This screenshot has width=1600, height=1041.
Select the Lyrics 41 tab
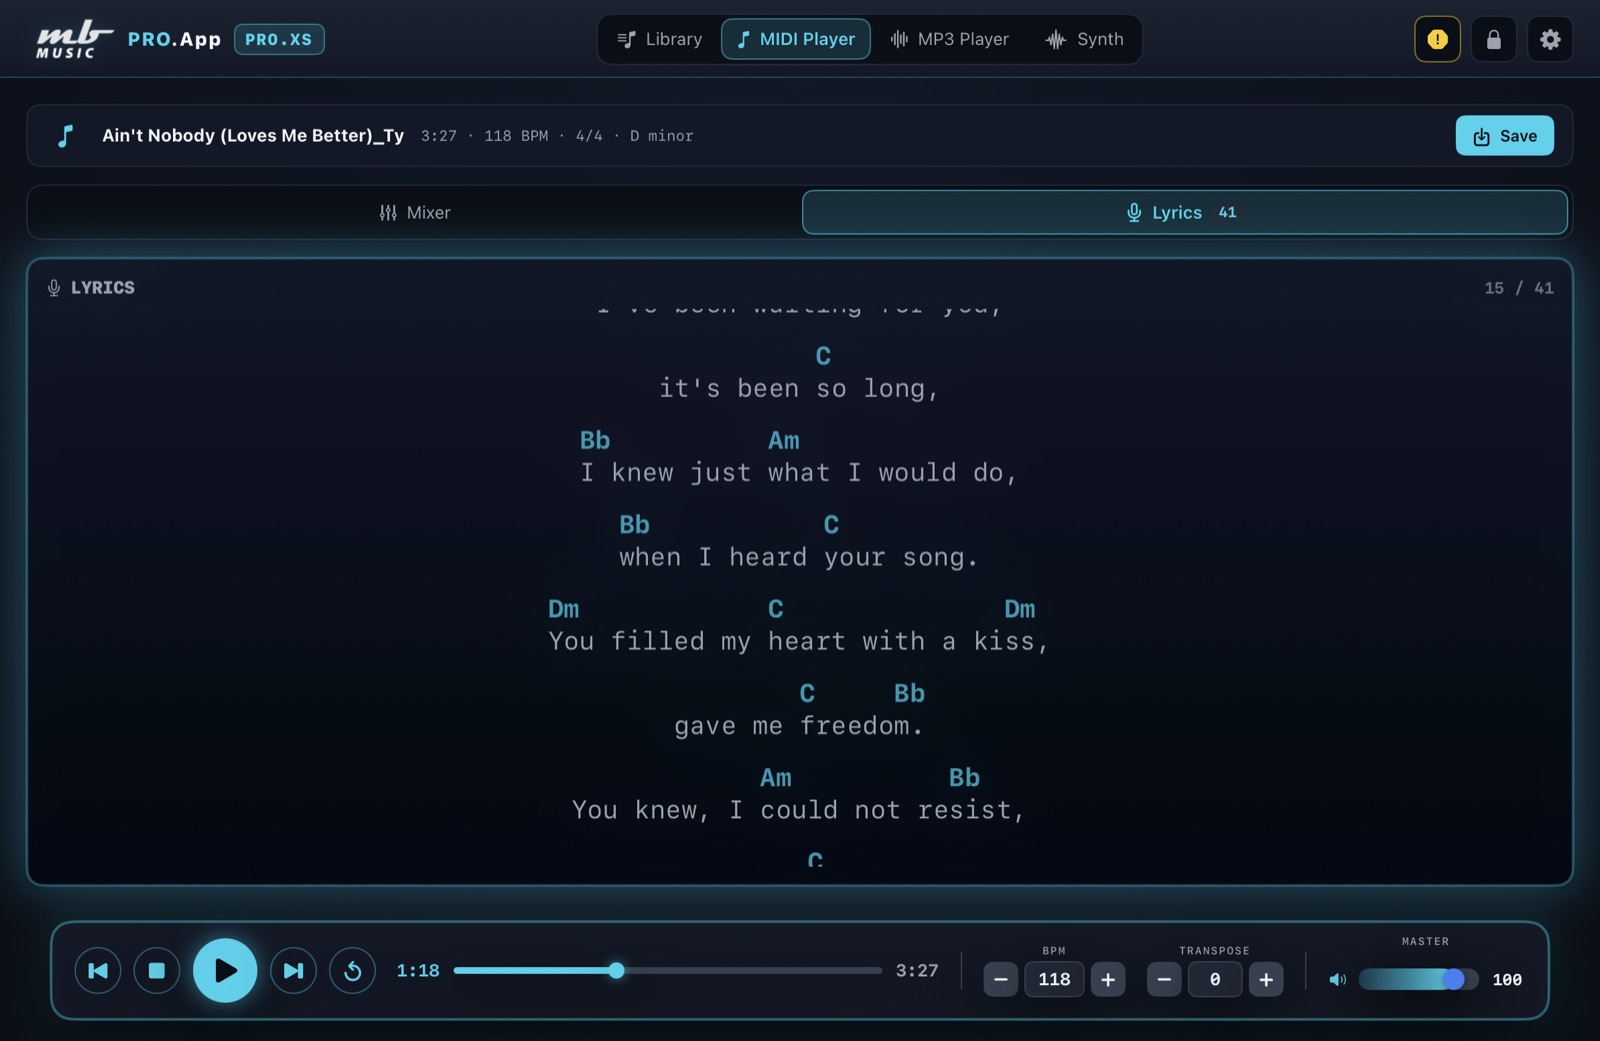pyautogui.click(x=1184, y=212)
